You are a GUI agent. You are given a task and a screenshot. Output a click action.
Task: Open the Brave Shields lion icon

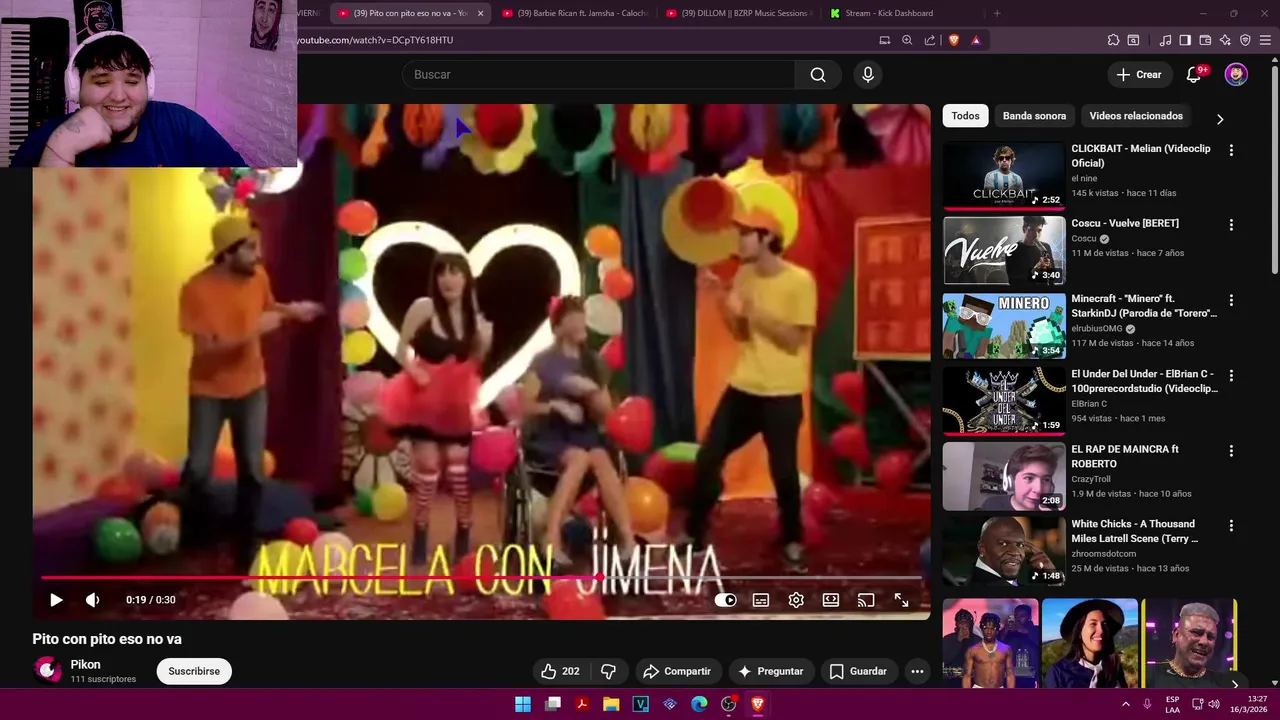[x=954, y=40]
